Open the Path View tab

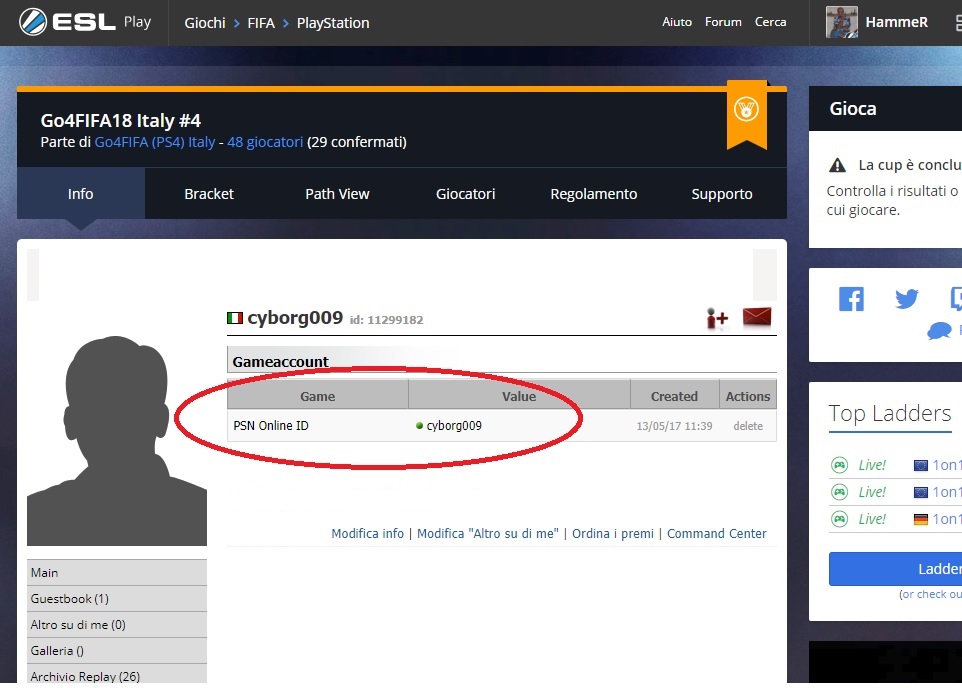(x=337, y=194)
